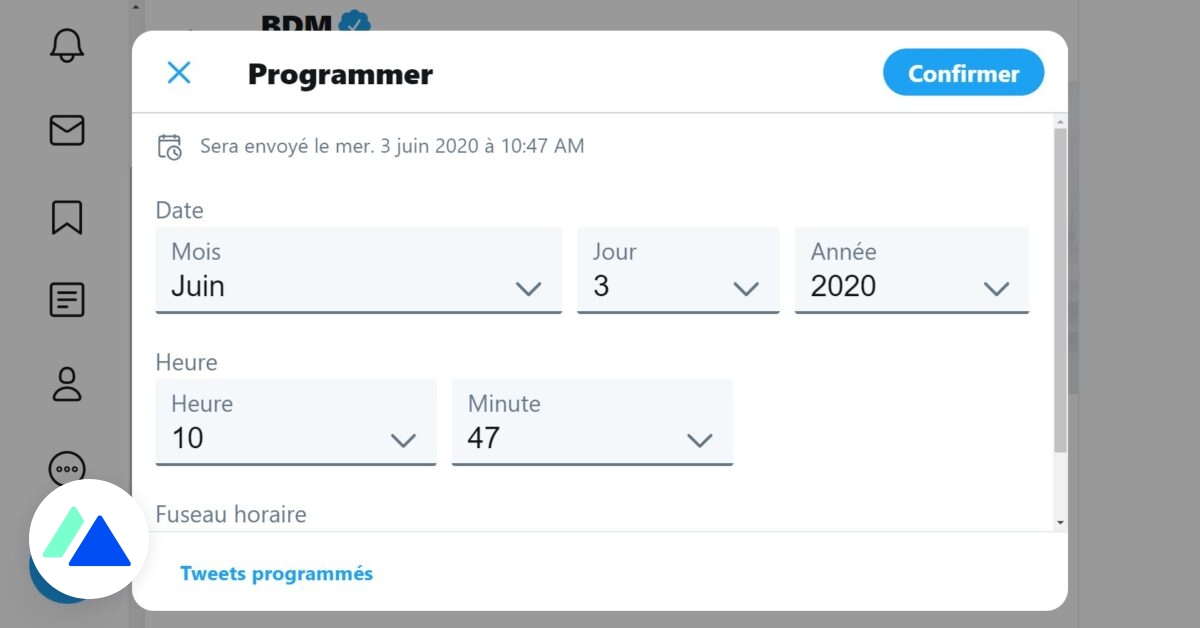Click the Heure section heading
Viewport: 1200px width, 628px height.
186,362
